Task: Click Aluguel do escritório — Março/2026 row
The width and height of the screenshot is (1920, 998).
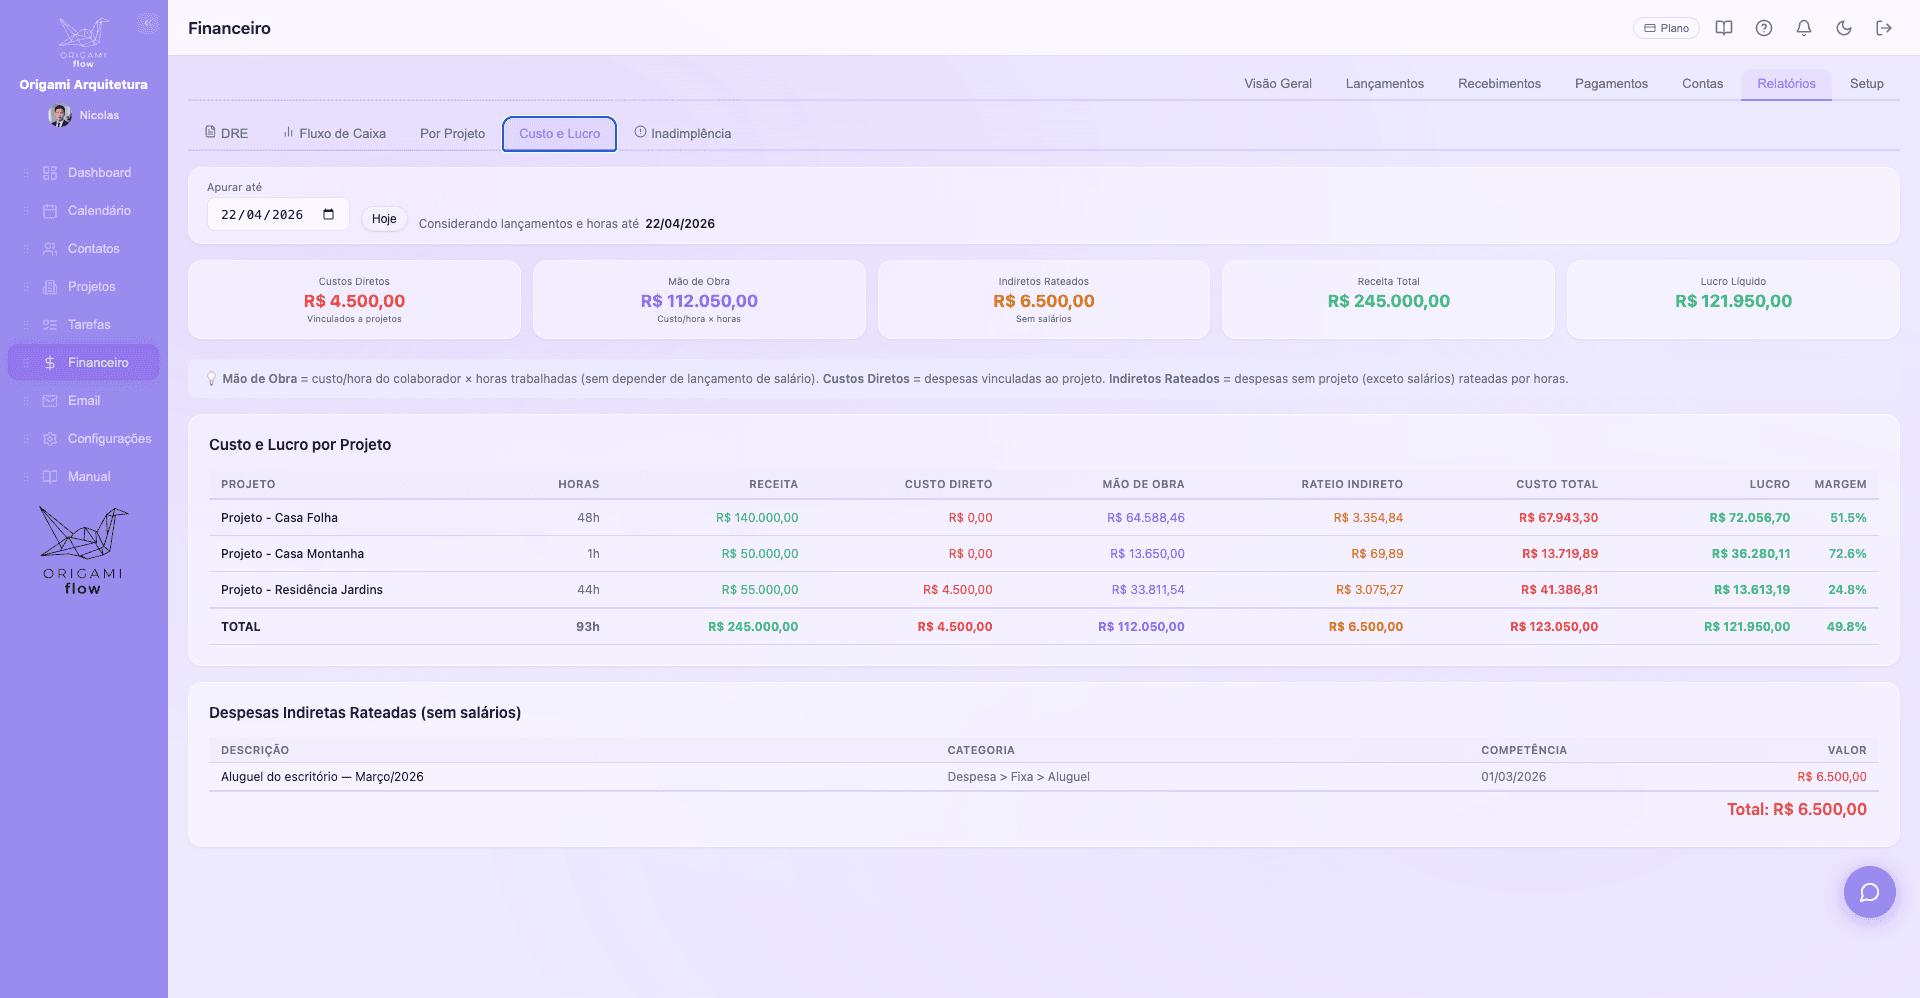Action: tap(1043, 777)
